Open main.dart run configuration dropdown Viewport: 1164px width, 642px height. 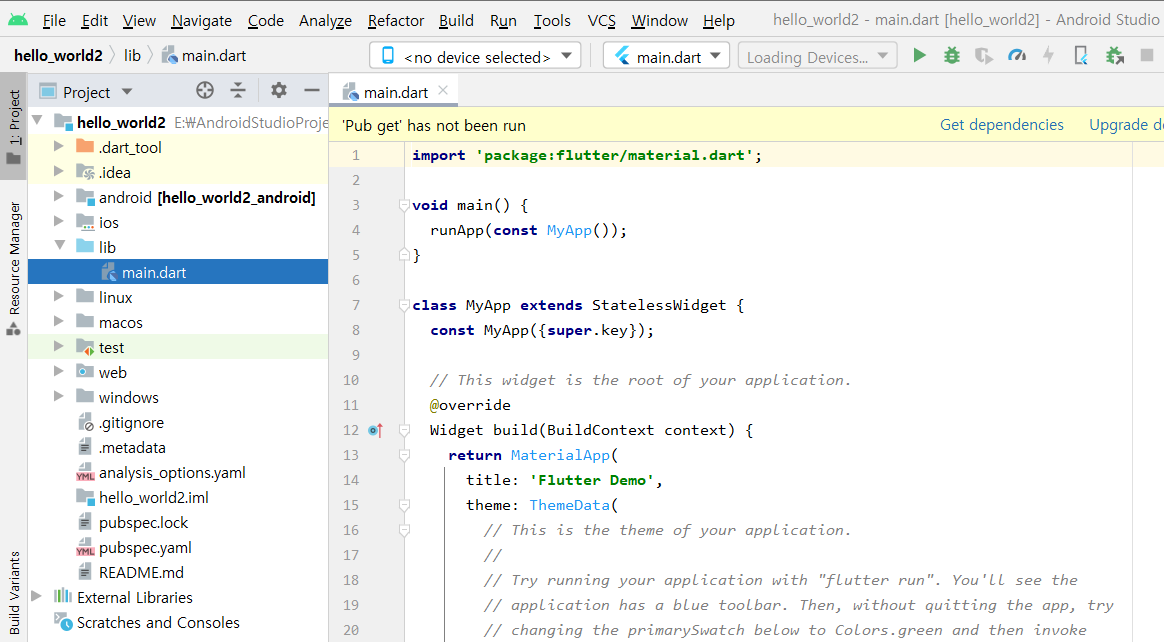[667, 56]
